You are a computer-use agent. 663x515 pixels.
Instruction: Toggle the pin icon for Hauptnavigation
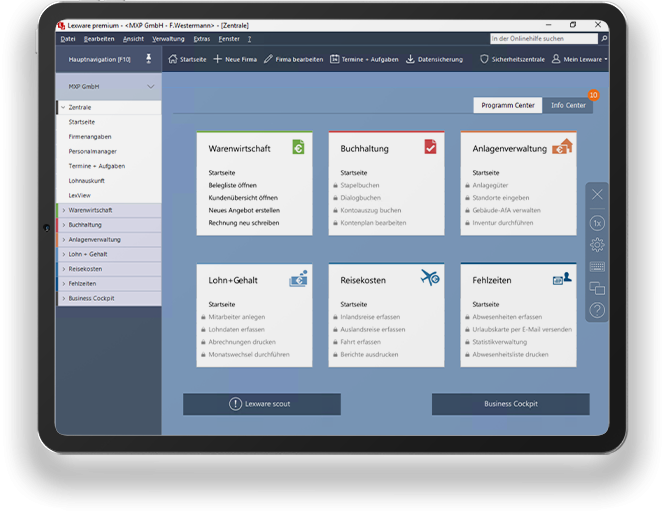[x=148, y=59]
